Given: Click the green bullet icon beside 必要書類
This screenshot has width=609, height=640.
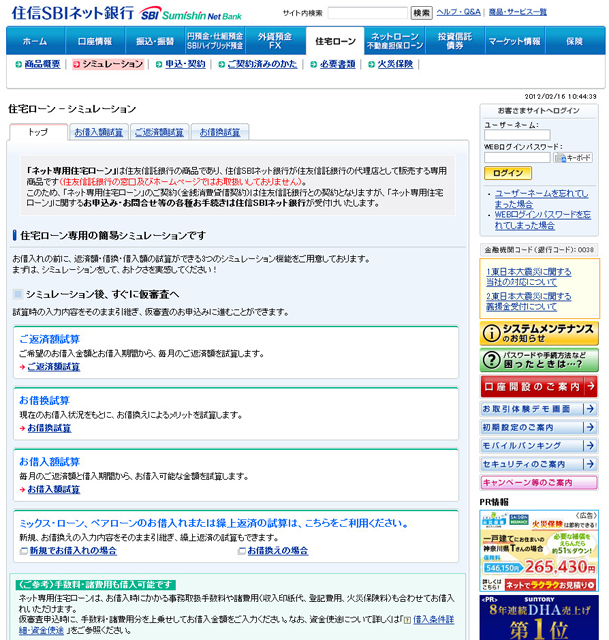Looking at the screenshot, I should click(x=313, y=64).
